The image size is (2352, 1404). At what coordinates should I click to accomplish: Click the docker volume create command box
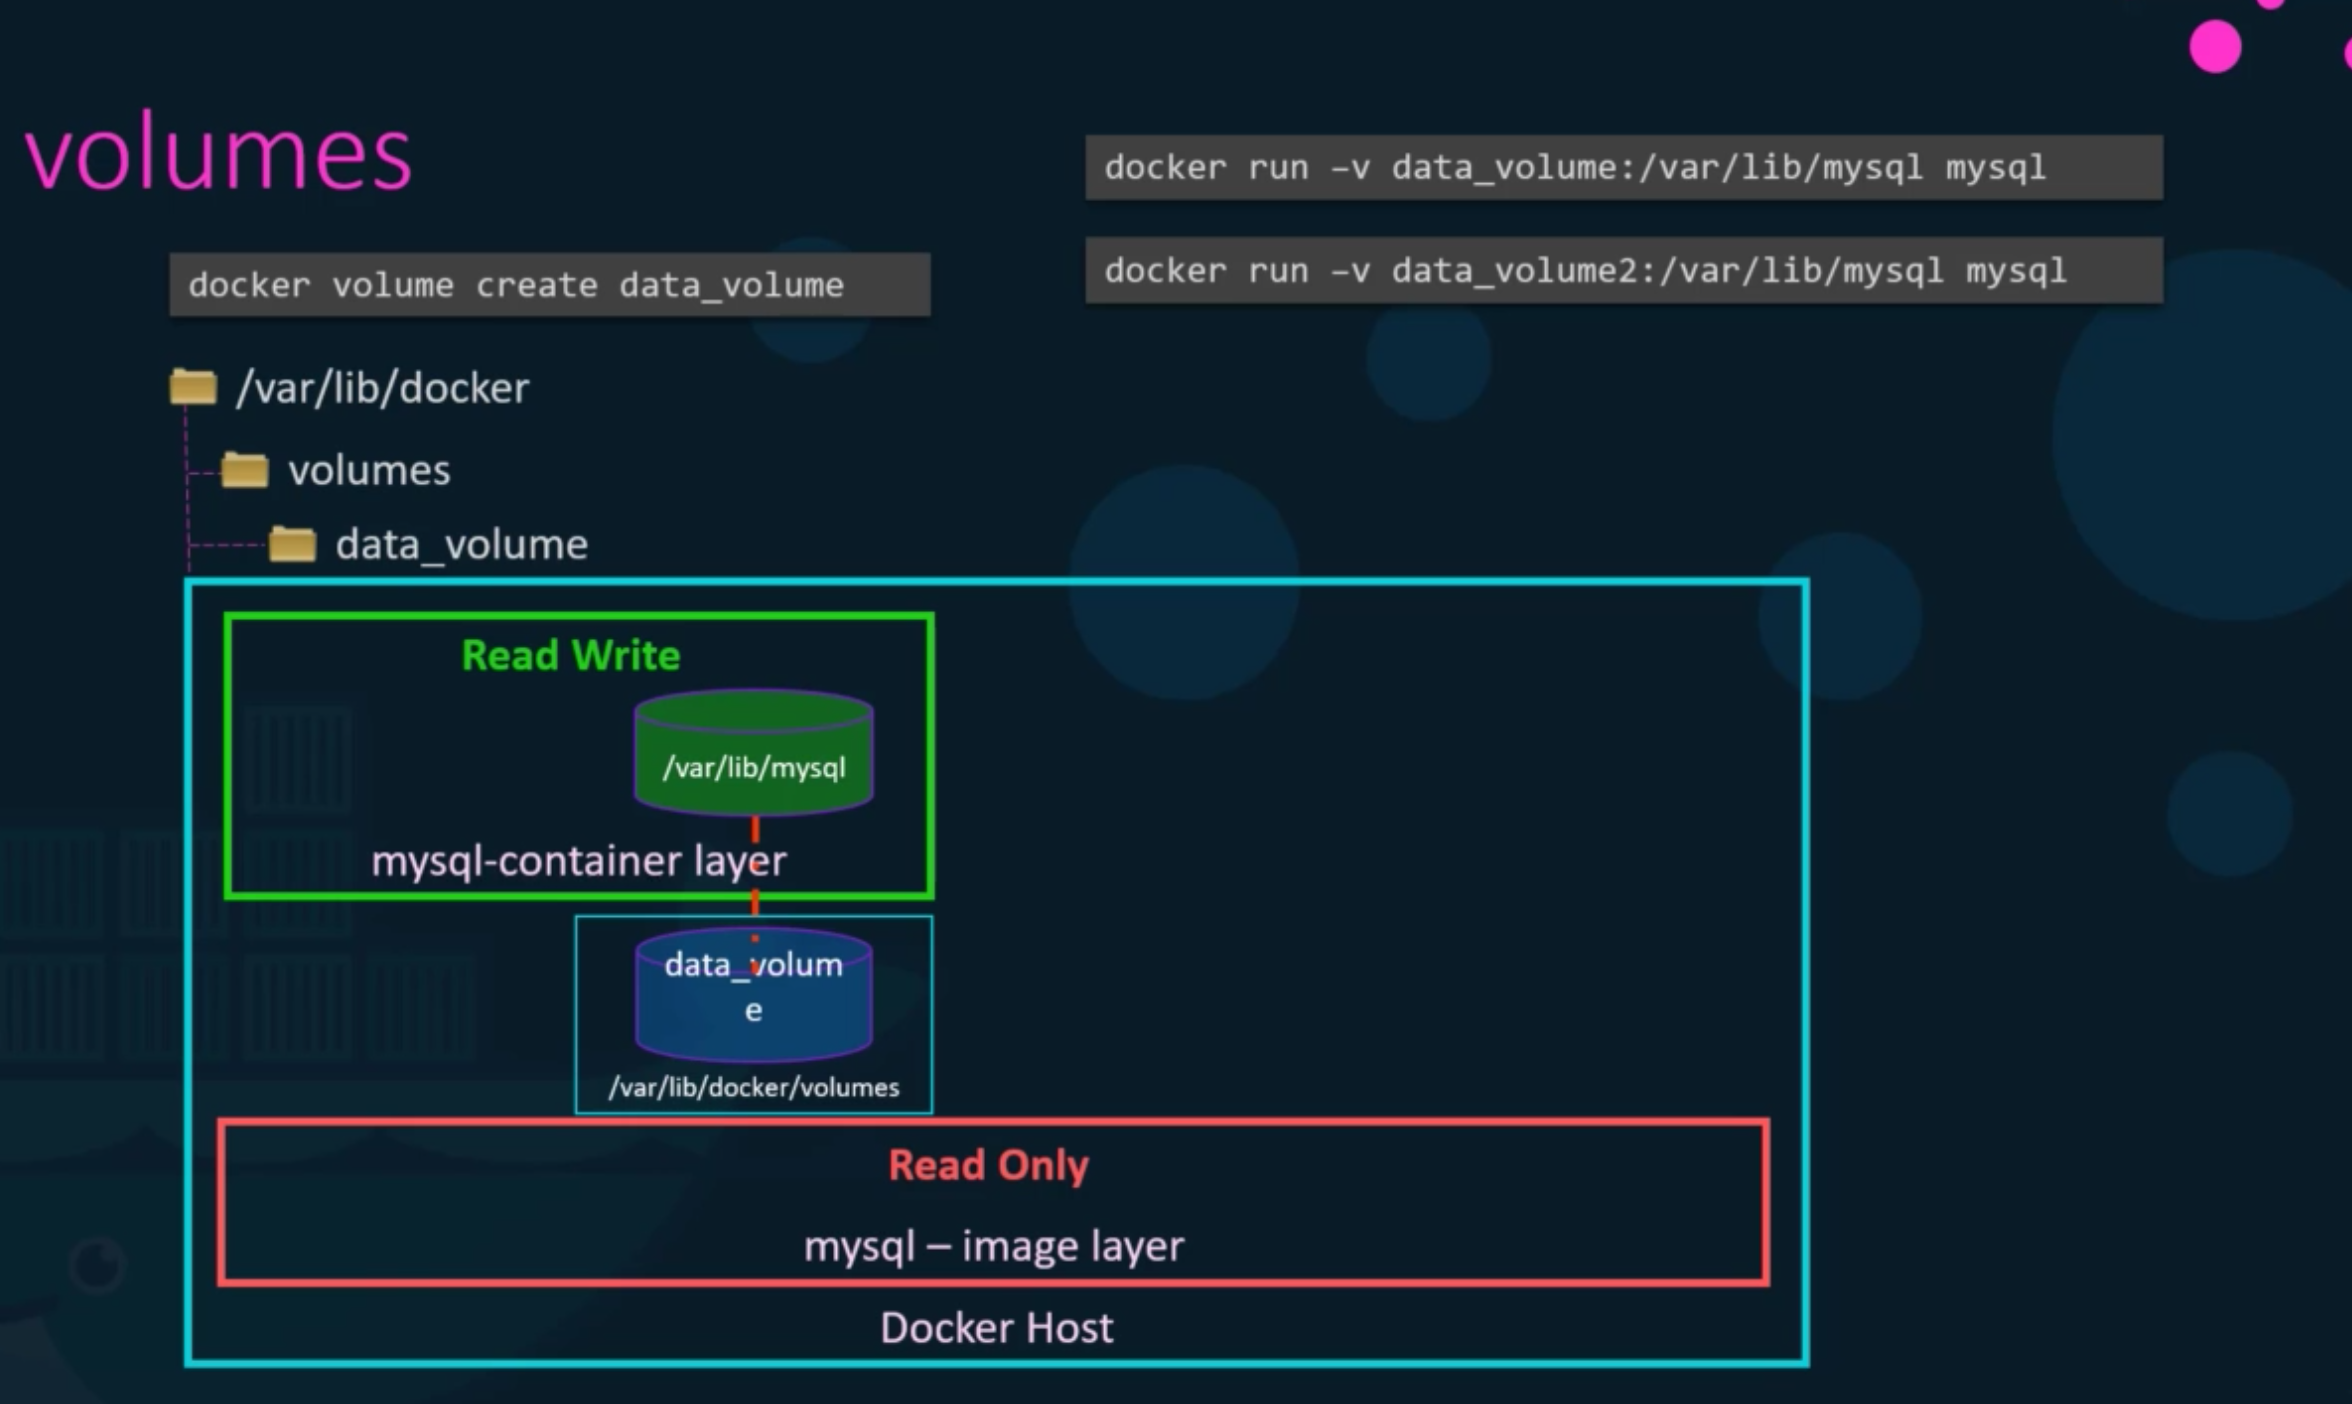coord(549,285)
